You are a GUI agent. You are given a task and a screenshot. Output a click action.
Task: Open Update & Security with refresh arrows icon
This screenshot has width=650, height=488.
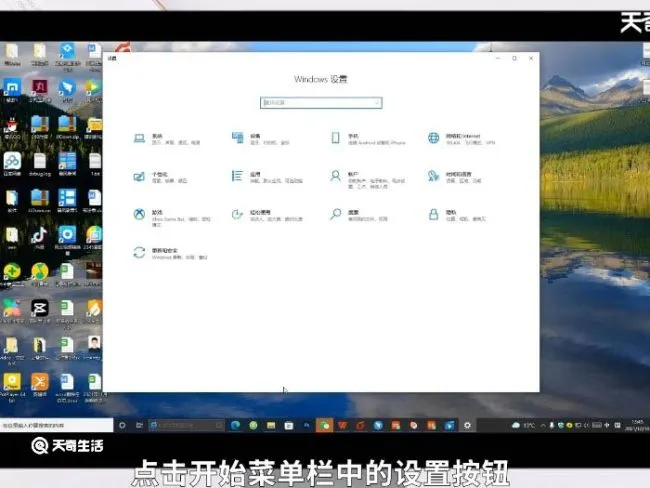coord(170,253)
